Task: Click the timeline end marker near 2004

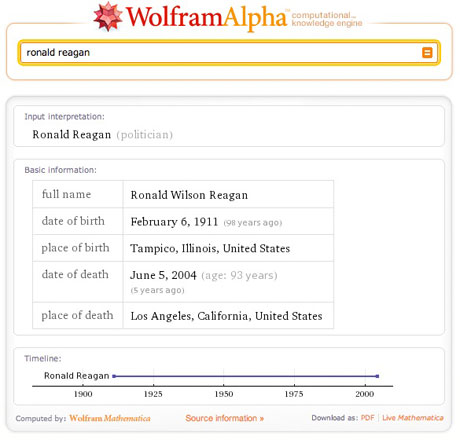Action: (x=377, y=376)
